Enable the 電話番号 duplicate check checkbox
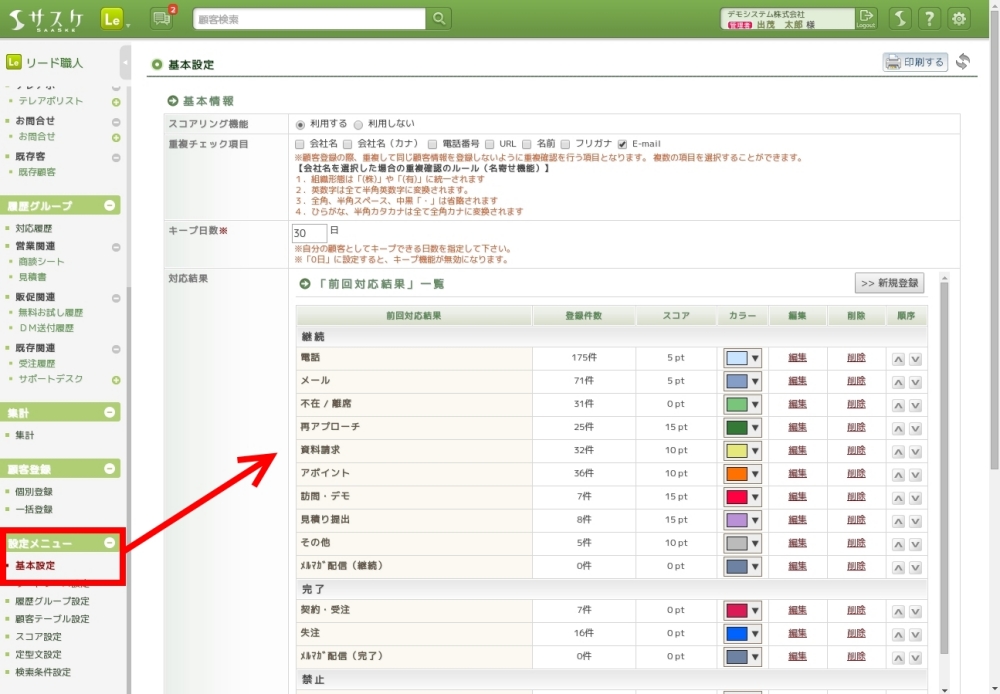 [x=433, y=144]
